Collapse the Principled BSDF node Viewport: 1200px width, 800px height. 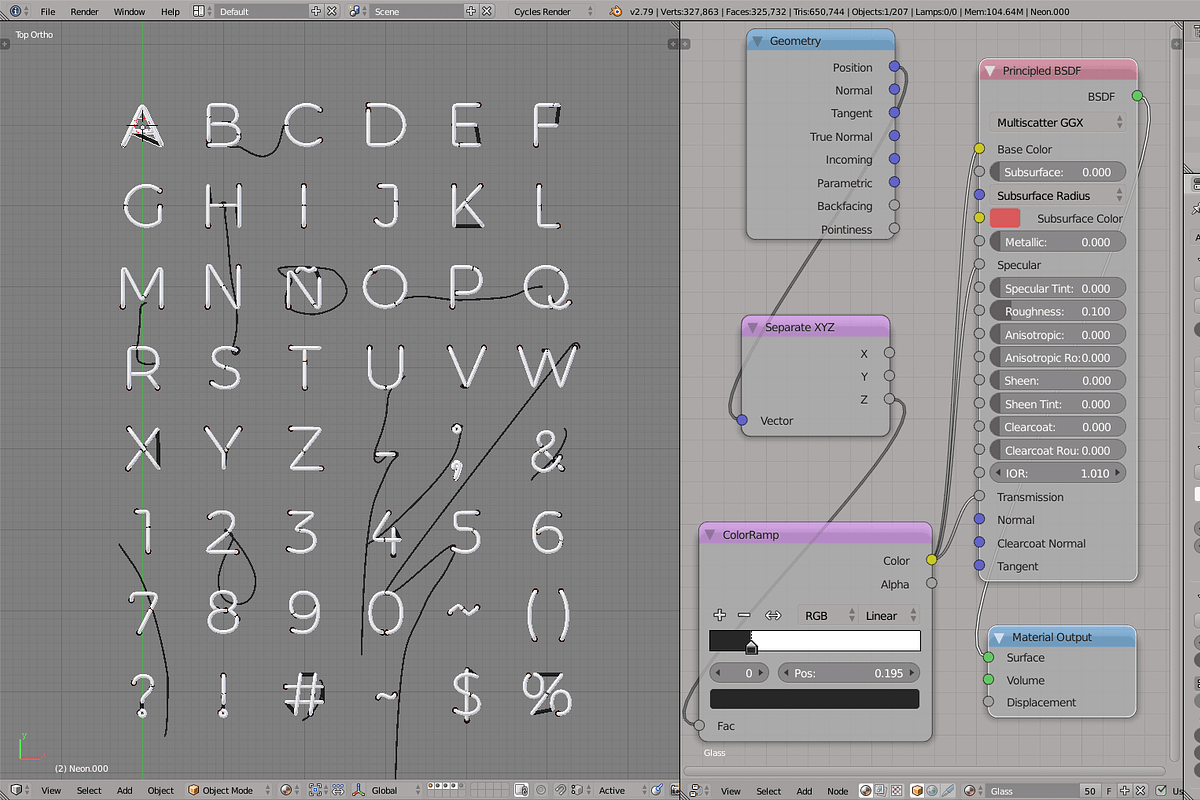pyautogui.click(x=990, y=71)
